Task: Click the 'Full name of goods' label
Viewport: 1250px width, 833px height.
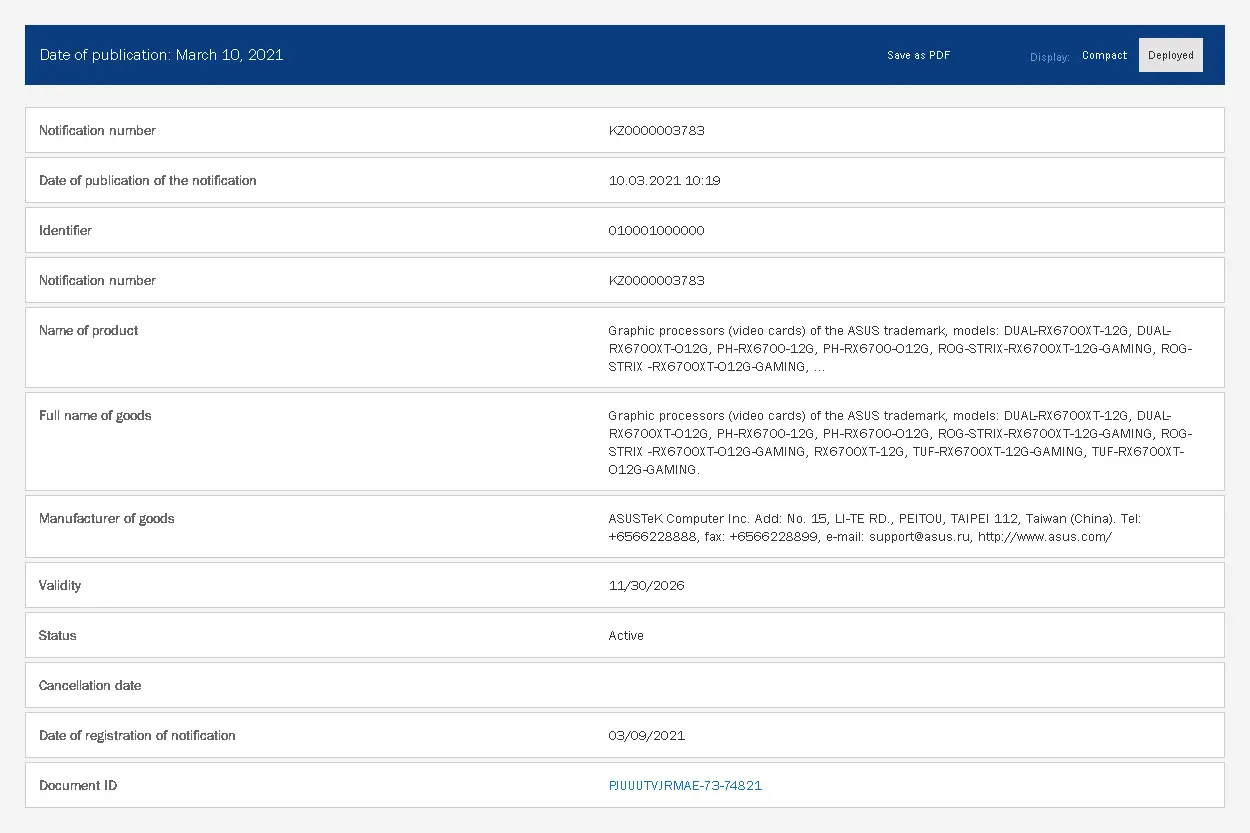Action: [95, 415]
